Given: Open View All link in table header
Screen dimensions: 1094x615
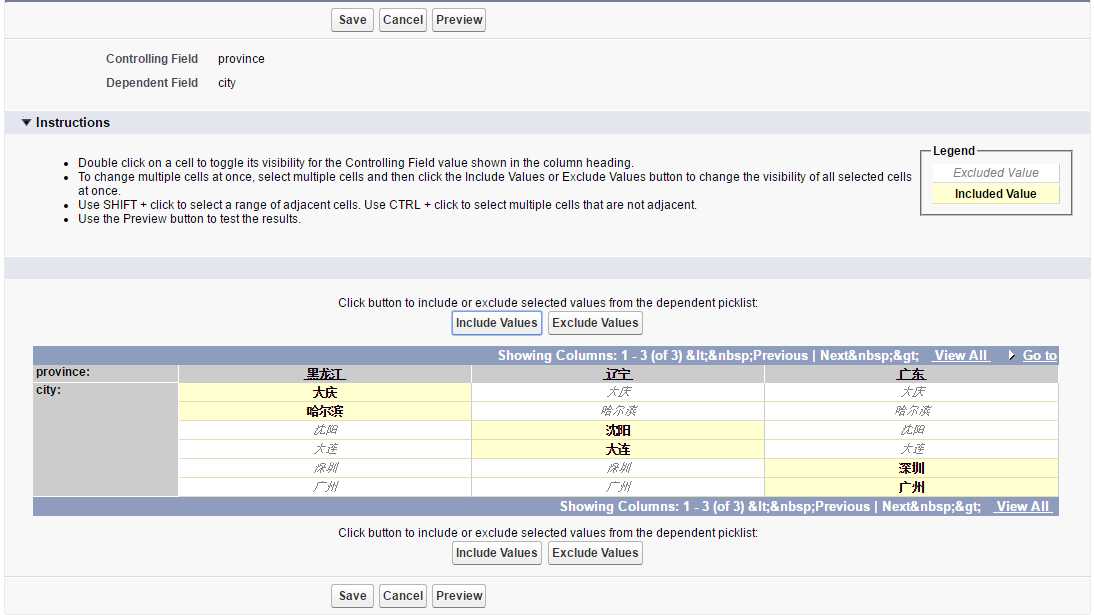Looking at the screenshot, I should click(x=961, y=355).
